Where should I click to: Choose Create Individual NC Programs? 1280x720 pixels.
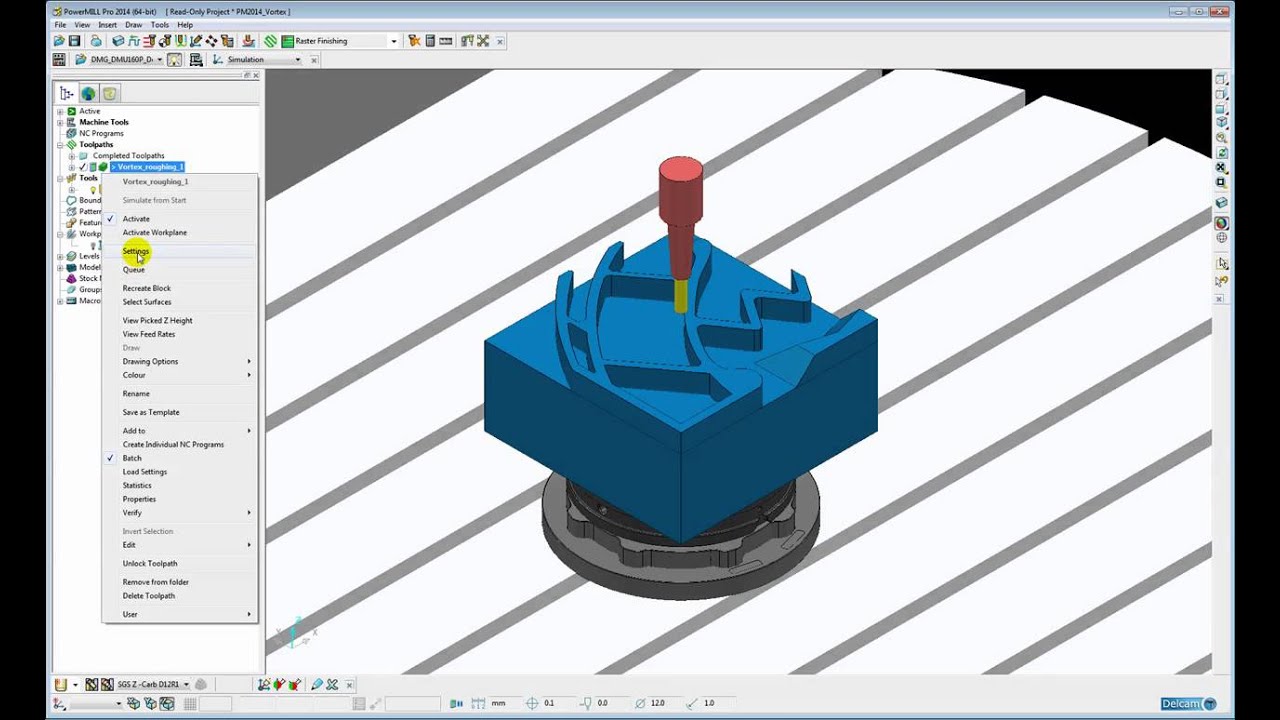[173, 444]
